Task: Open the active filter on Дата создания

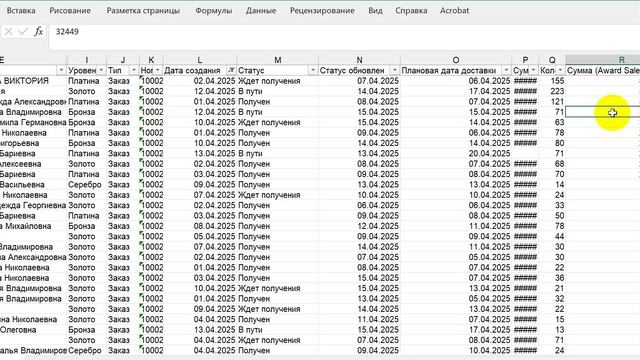Action: point(231,71)
